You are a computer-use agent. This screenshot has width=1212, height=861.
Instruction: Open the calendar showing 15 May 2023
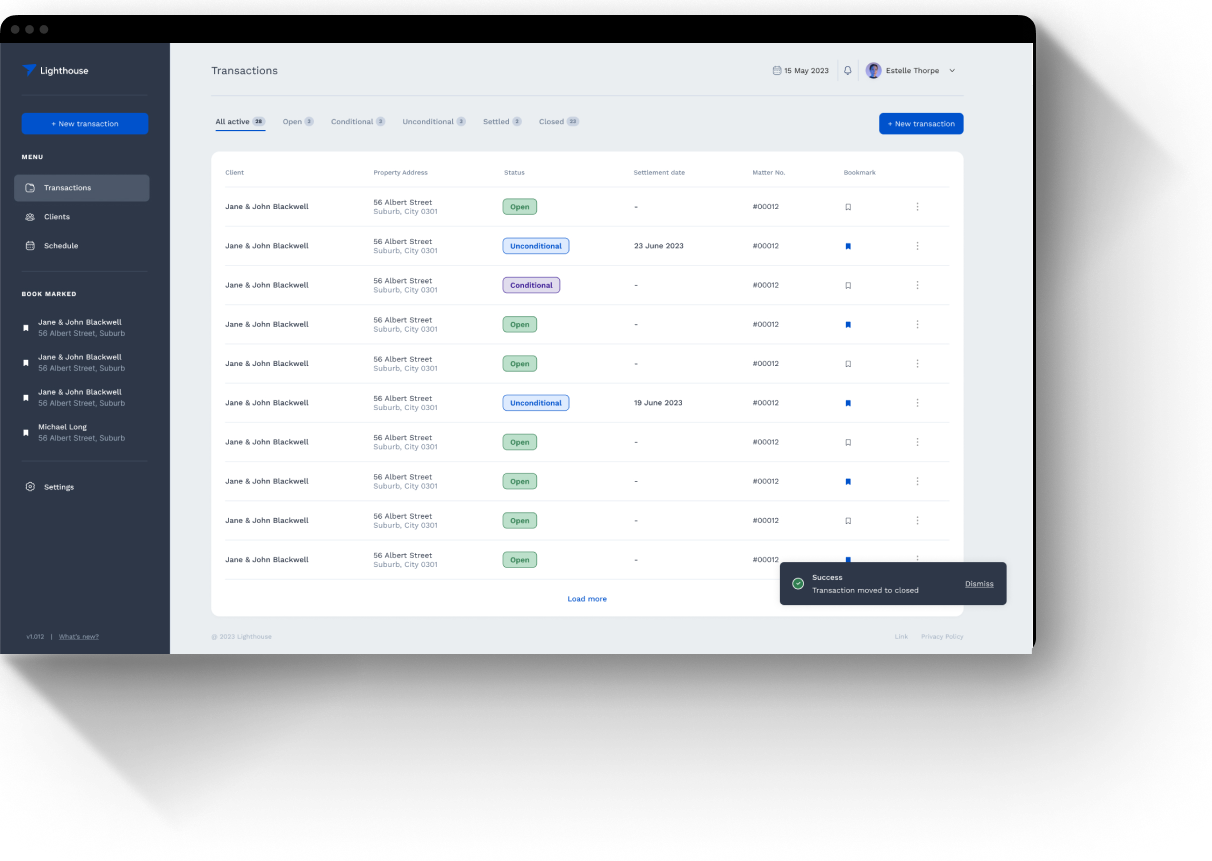[800, 70]
